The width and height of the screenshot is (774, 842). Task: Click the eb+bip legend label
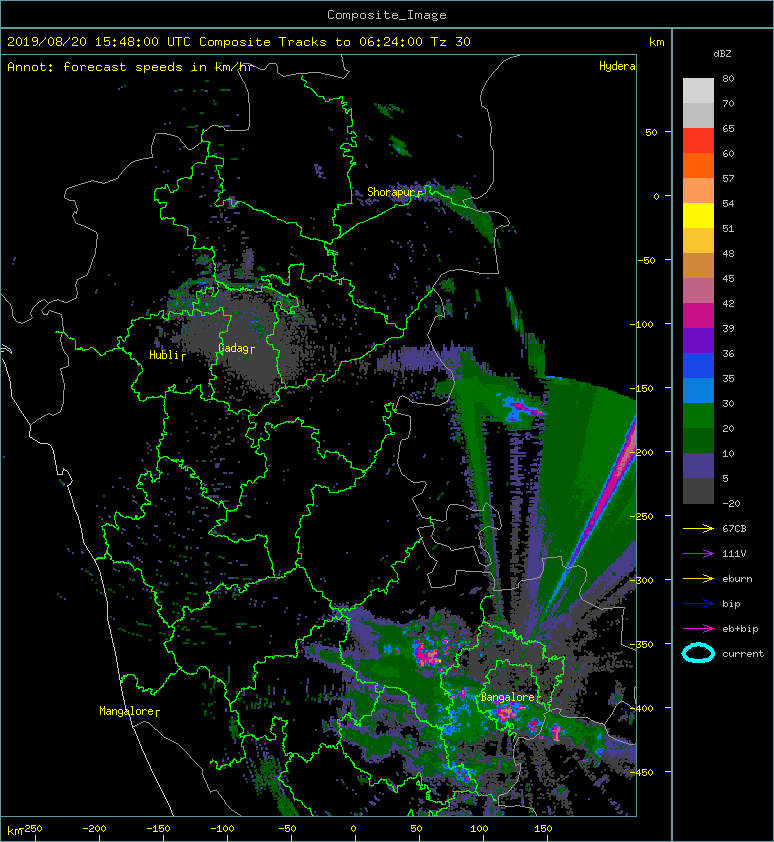pos(740,629)
